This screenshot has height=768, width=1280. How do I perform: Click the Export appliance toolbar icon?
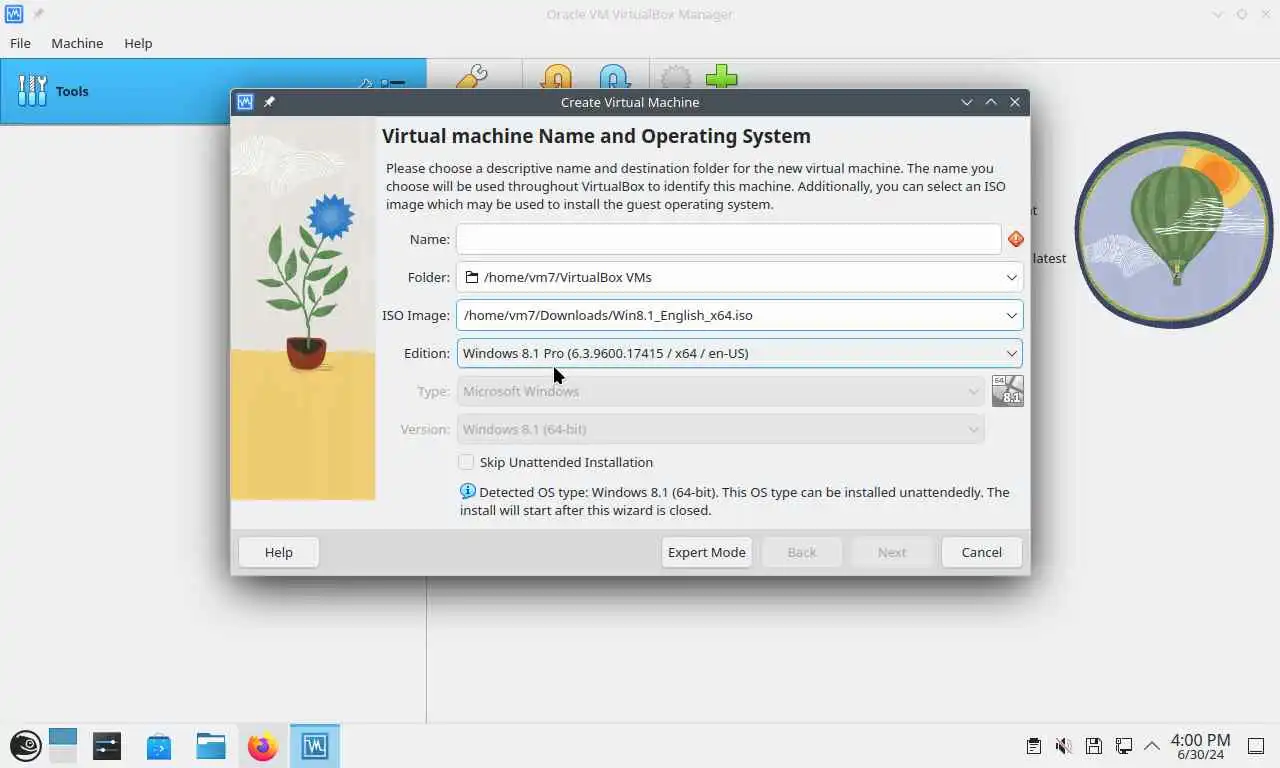click(614, 77)
